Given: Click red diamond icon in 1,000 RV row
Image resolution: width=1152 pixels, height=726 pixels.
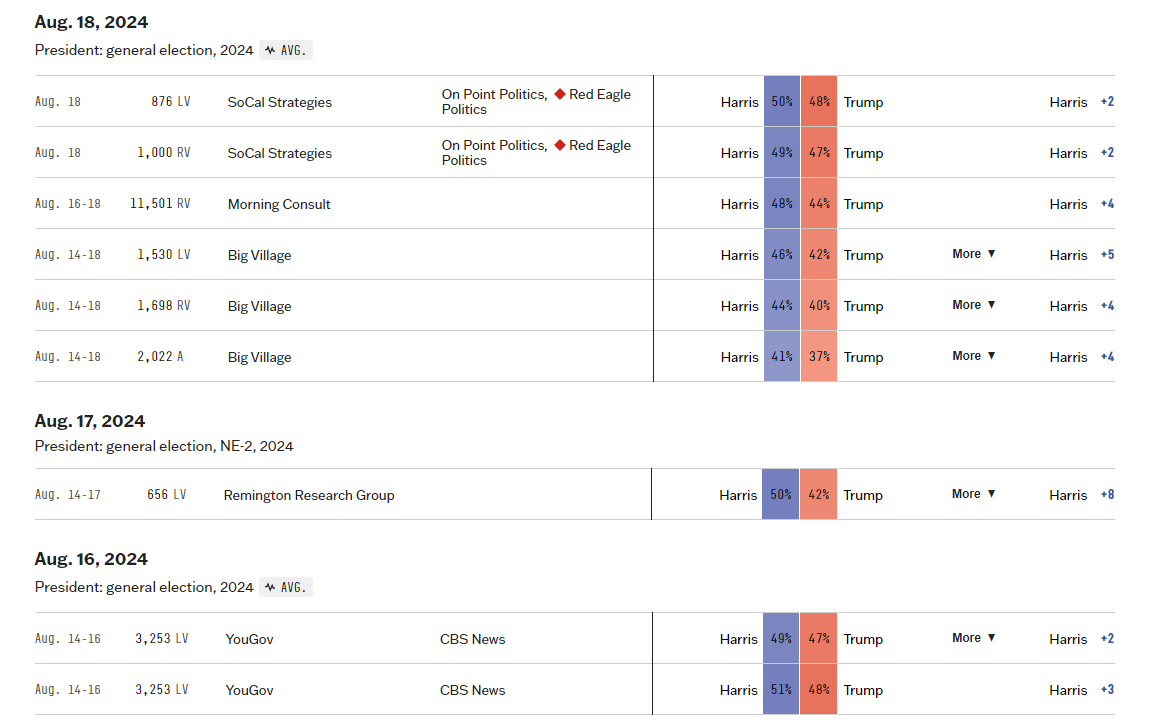Looking at the screenshot, I should (x=560, y=145).
